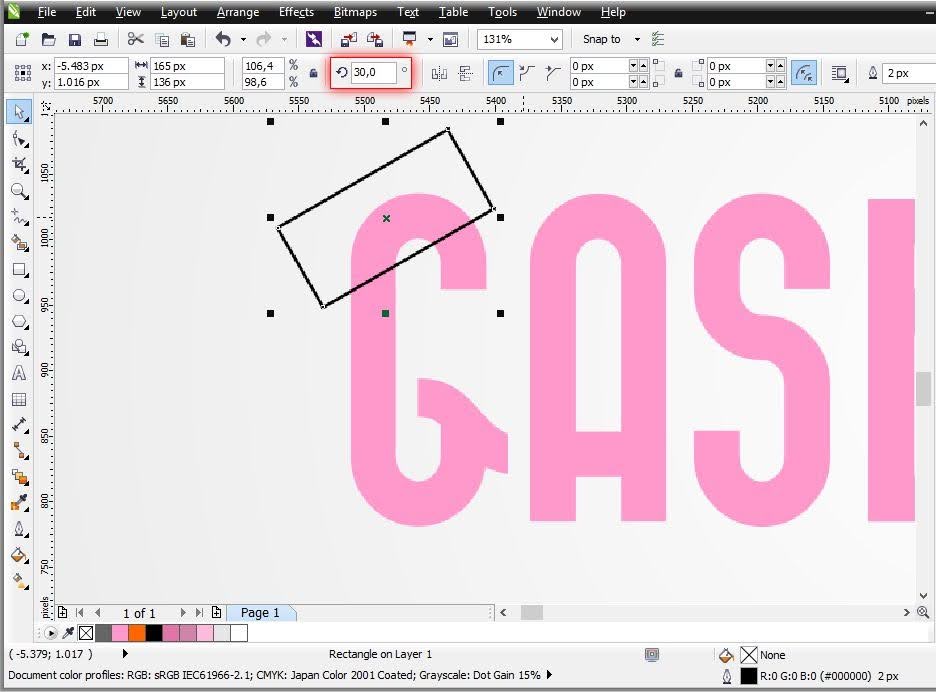Select the Text tool
The height and width of the screenshot is (692, 936).
[x=19, y=373]
